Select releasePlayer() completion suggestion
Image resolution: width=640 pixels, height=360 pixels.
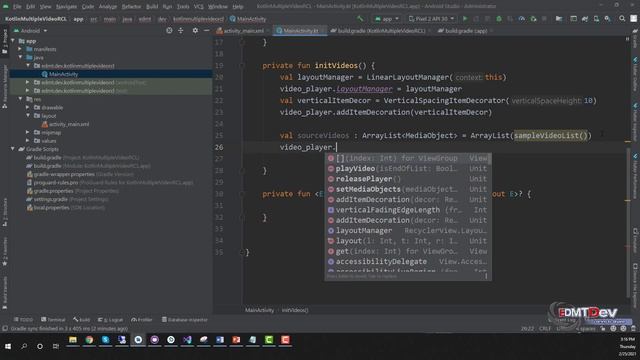408,179
